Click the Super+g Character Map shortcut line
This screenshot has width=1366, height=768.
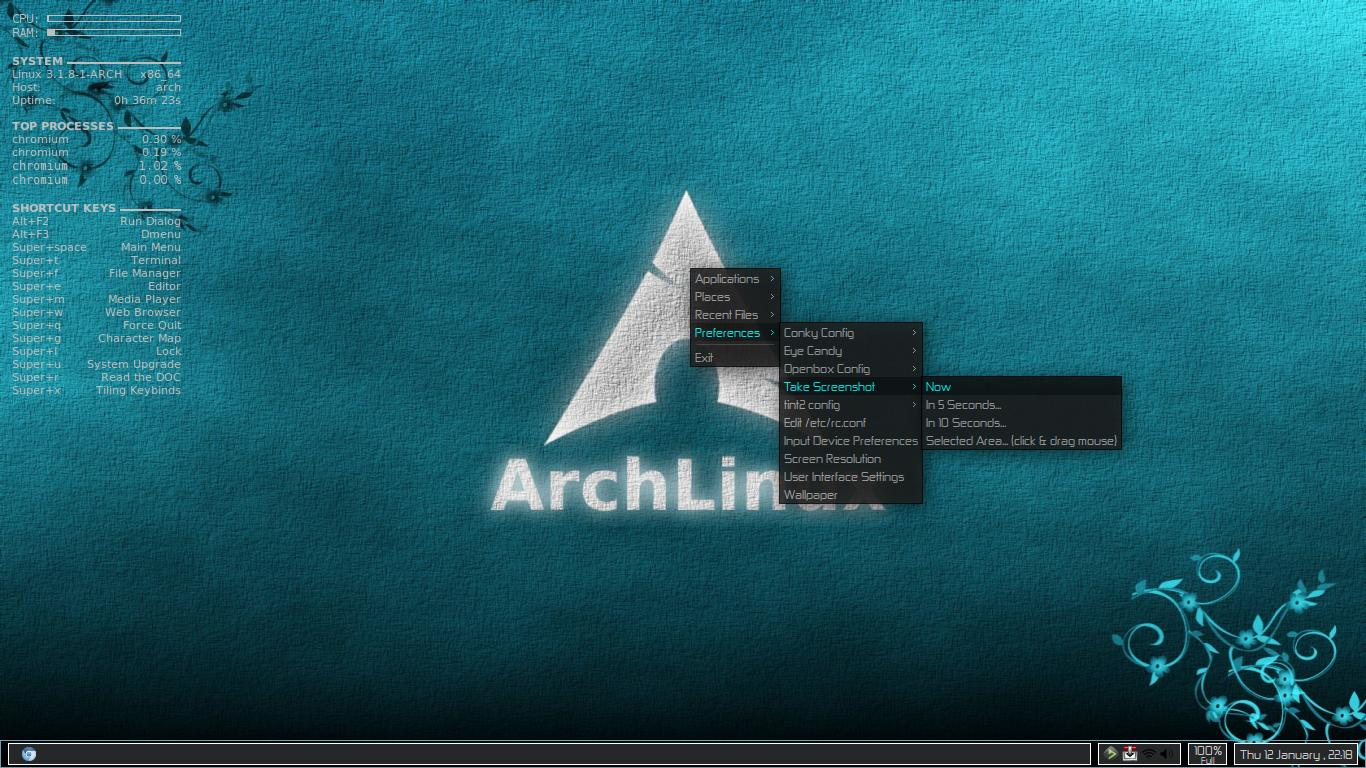[x=96, y=338]
